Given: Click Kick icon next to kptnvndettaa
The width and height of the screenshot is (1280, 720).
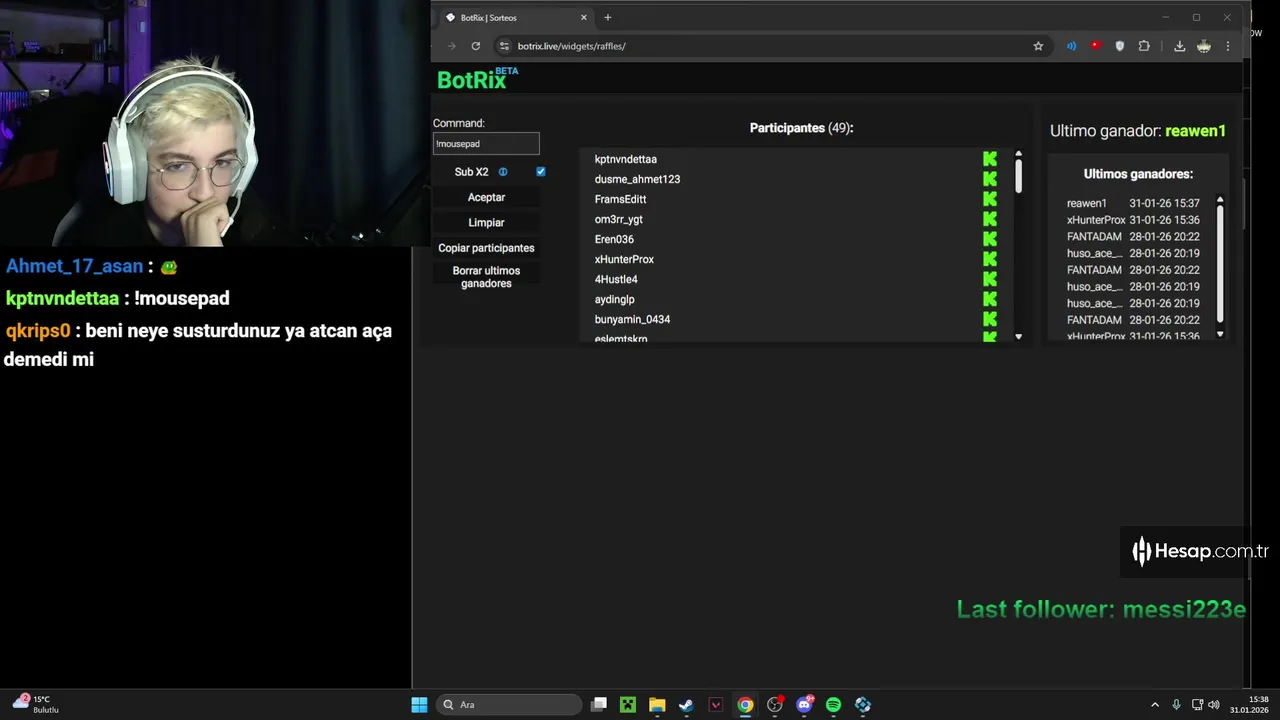Looking at the screenshot, I should pos(990,159).
